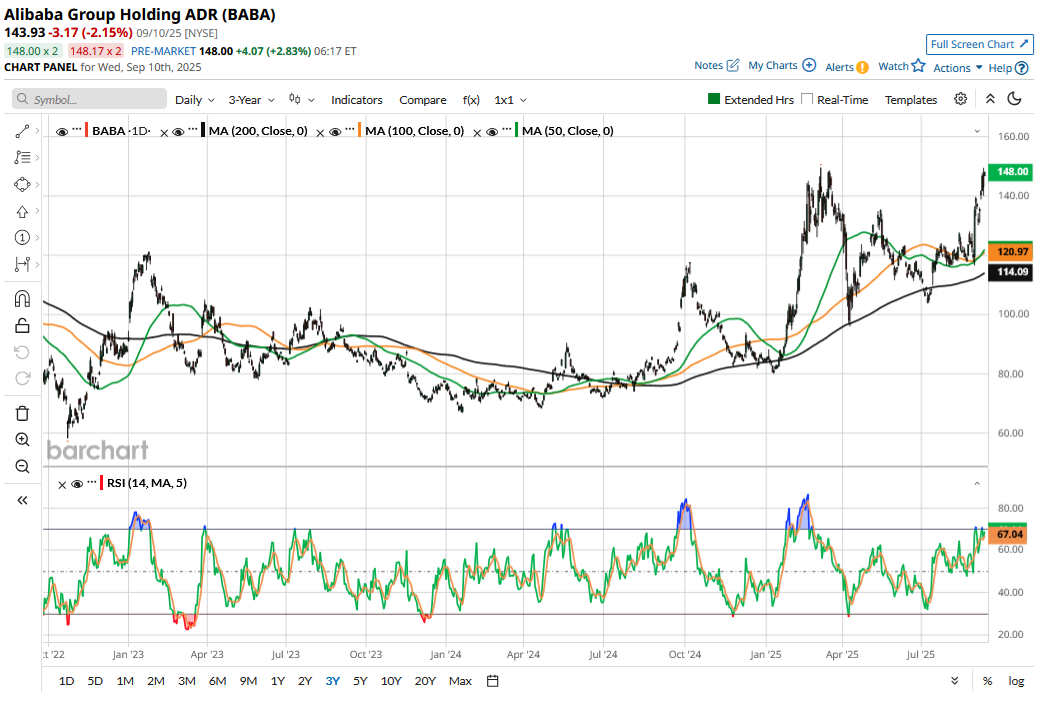The height and width of the screenshot is (704, 1040).
Task: Select the numbered label tool
Action: point(22,238)
